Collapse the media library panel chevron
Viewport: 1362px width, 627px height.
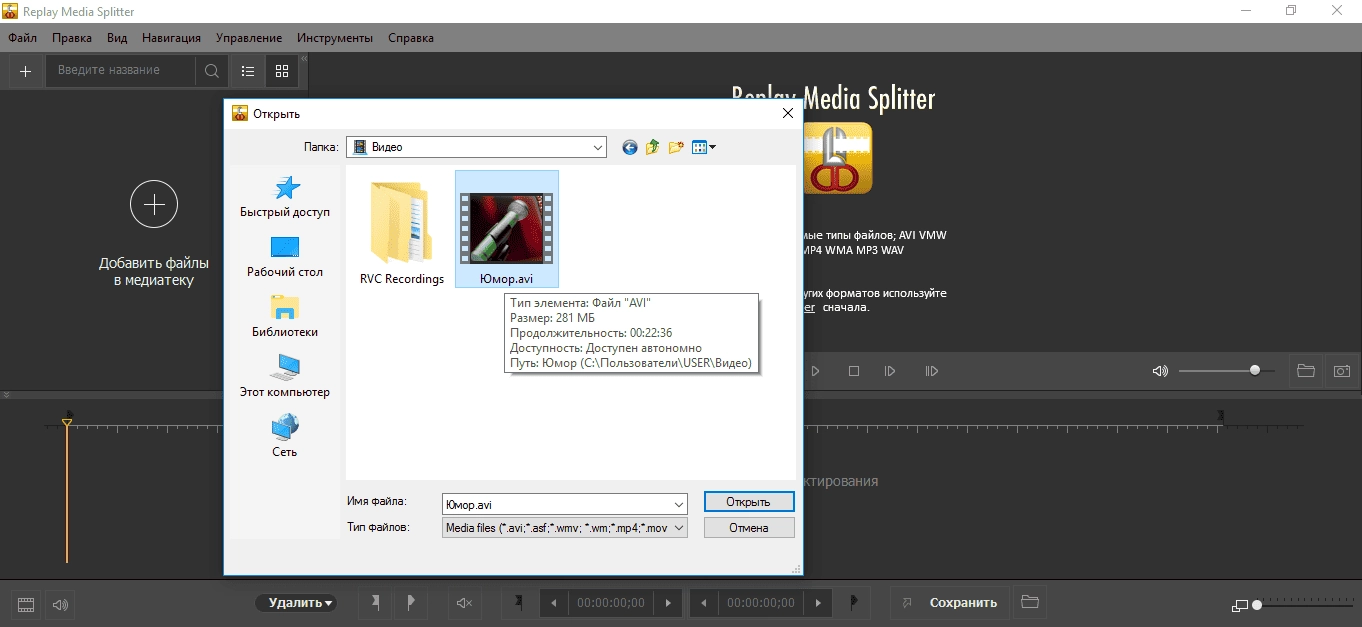(304, 59)
